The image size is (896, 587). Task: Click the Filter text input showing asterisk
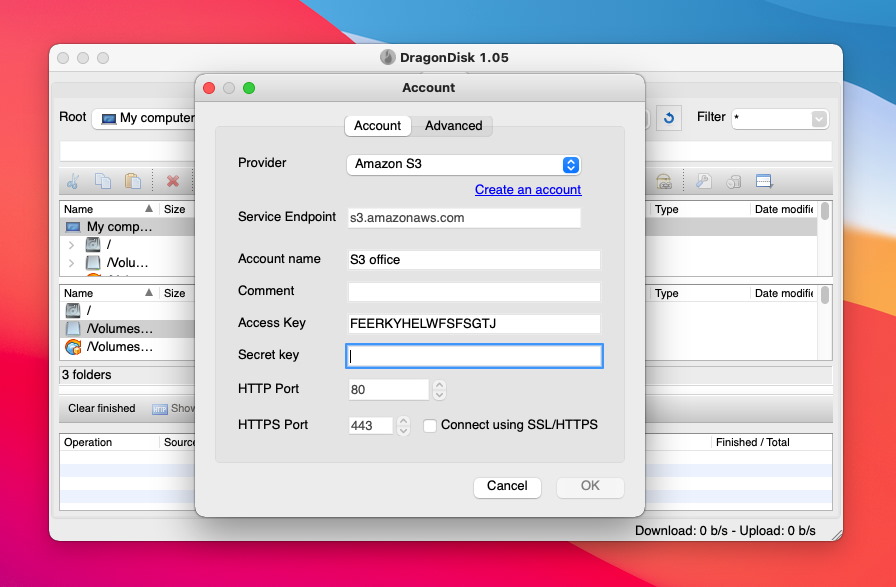[x=771, y=119]
